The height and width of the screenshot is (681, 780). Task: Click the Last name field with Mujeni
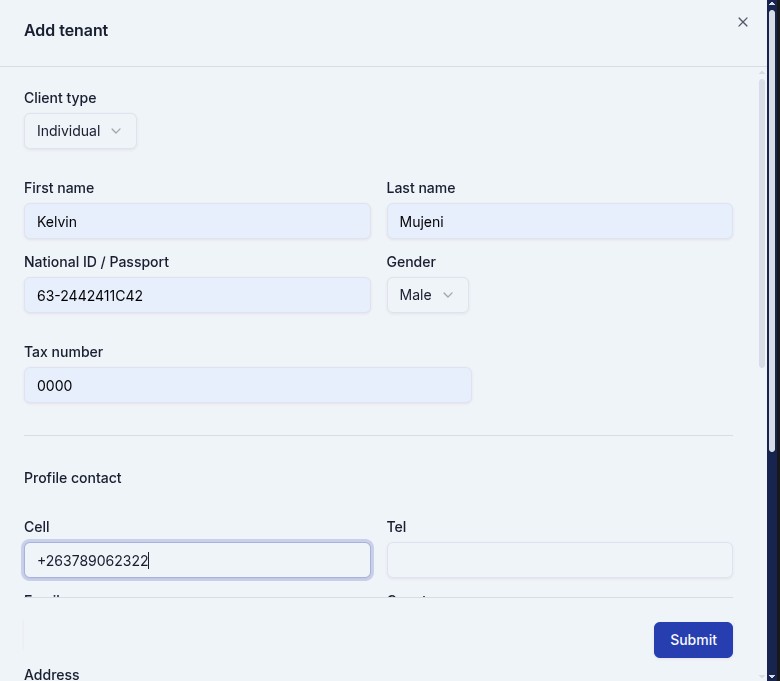tap(560, 221)
